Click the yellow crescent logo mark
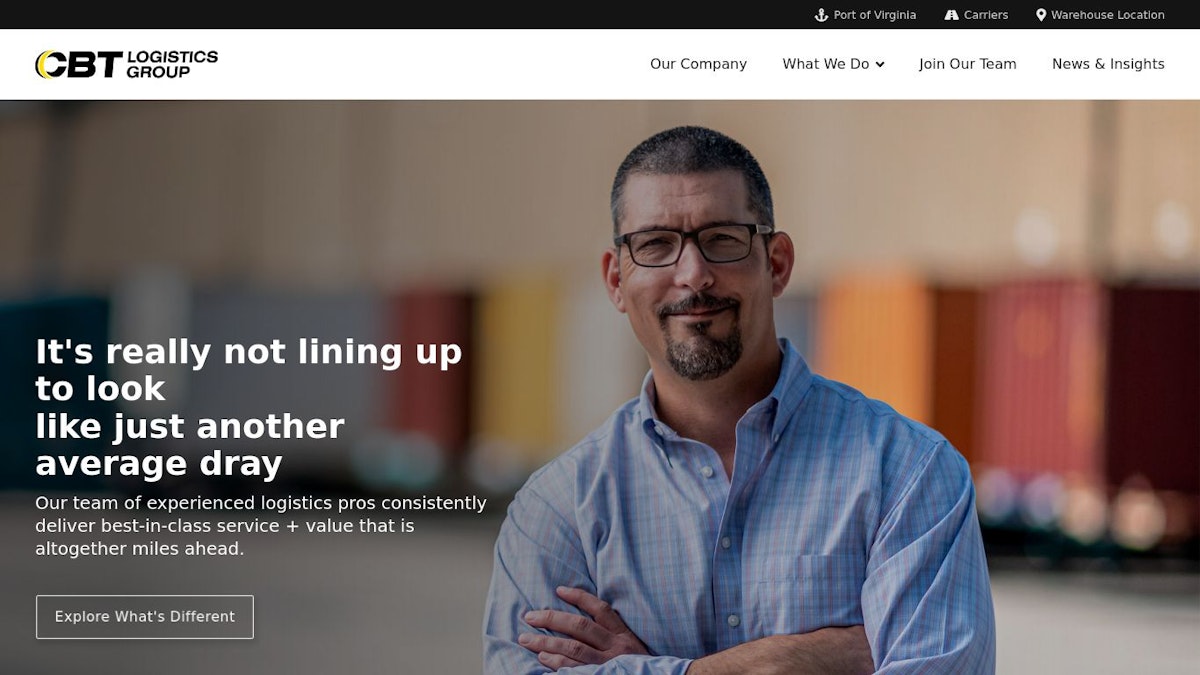The height and width of the screenshot is (675, 1200). [x=44, y=65]
